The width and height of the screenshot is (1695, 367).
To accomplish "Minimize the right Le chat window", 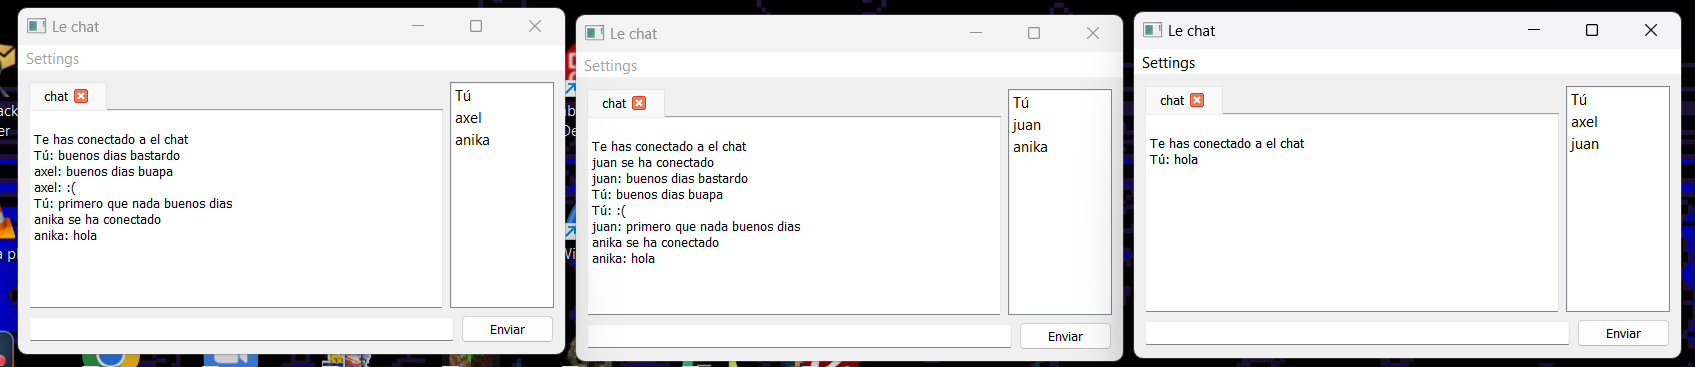I will [x=1534, y=30].
